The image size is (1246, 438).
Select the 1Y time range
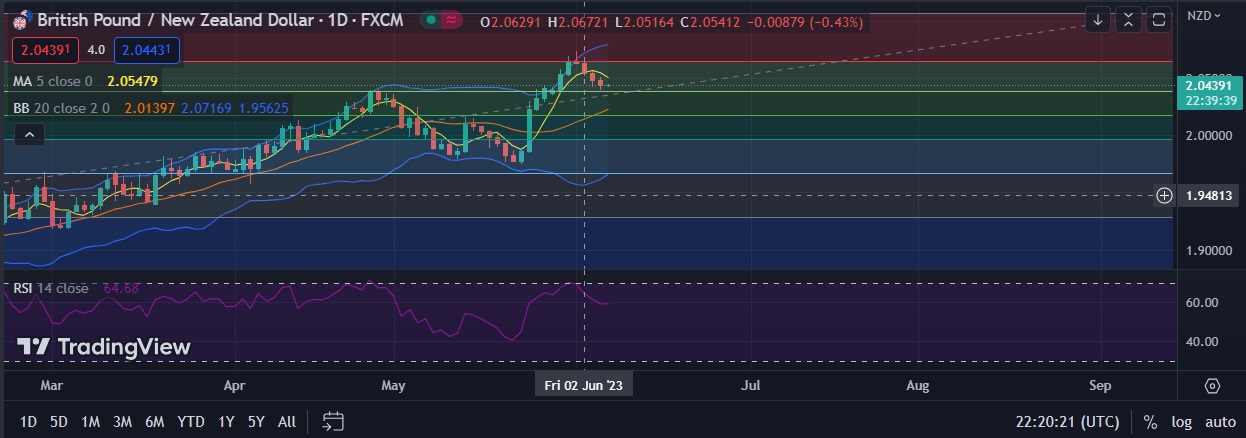(x=226, y=422)
